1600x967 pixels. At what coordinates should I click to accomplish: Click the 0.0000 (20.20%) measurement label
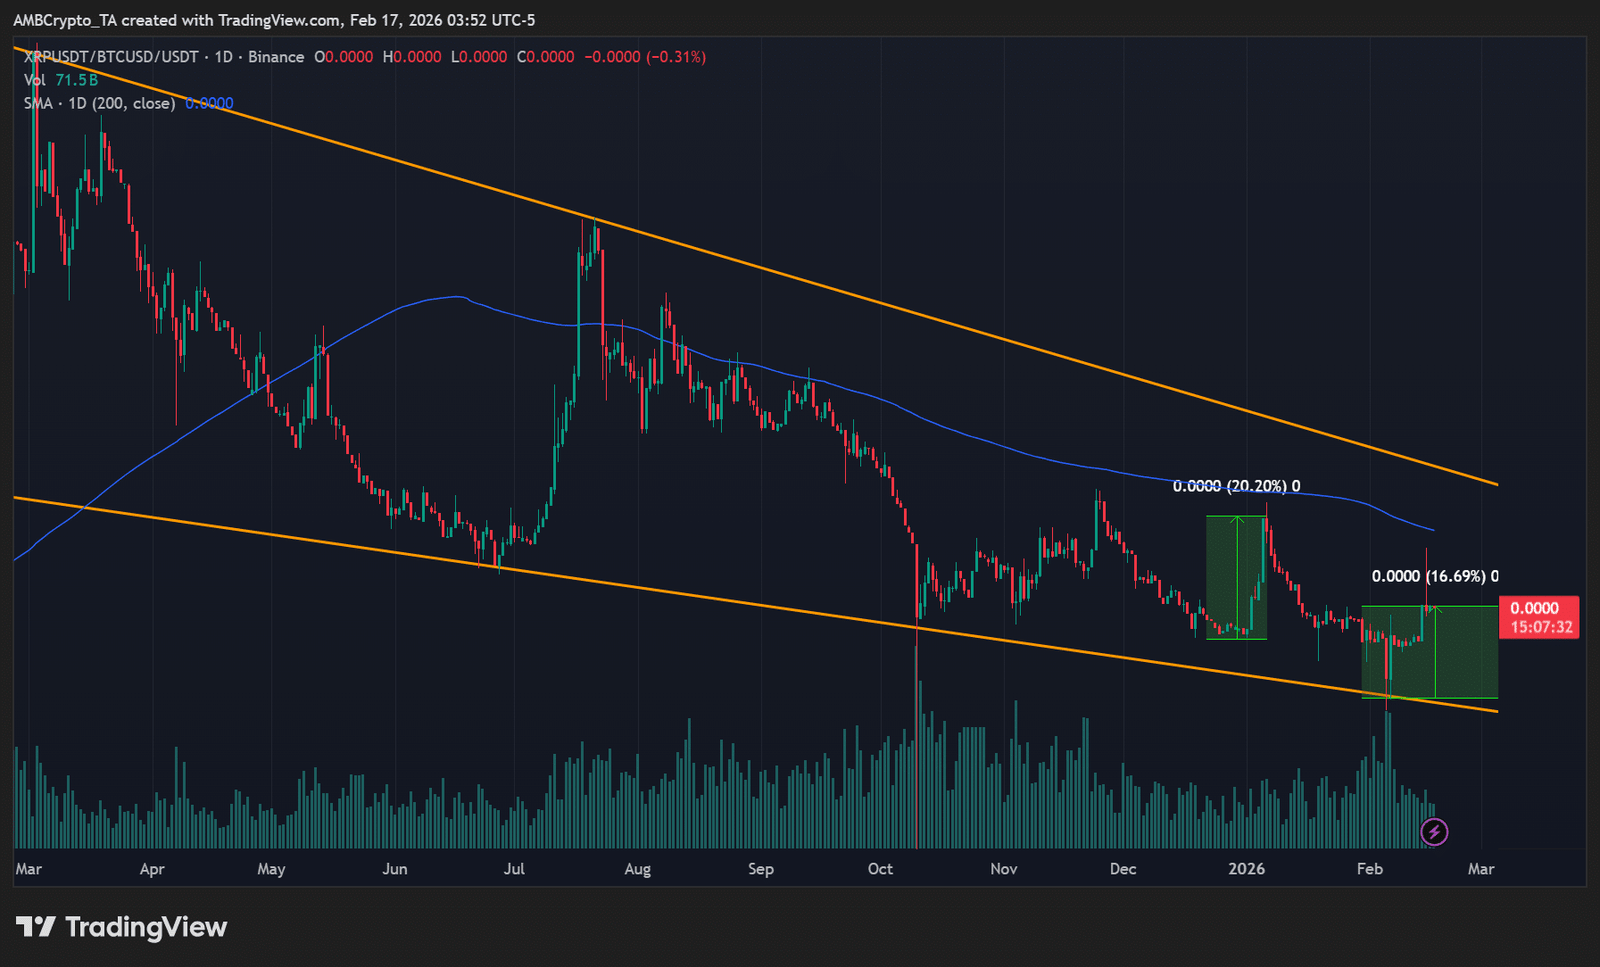(1235, 486)
